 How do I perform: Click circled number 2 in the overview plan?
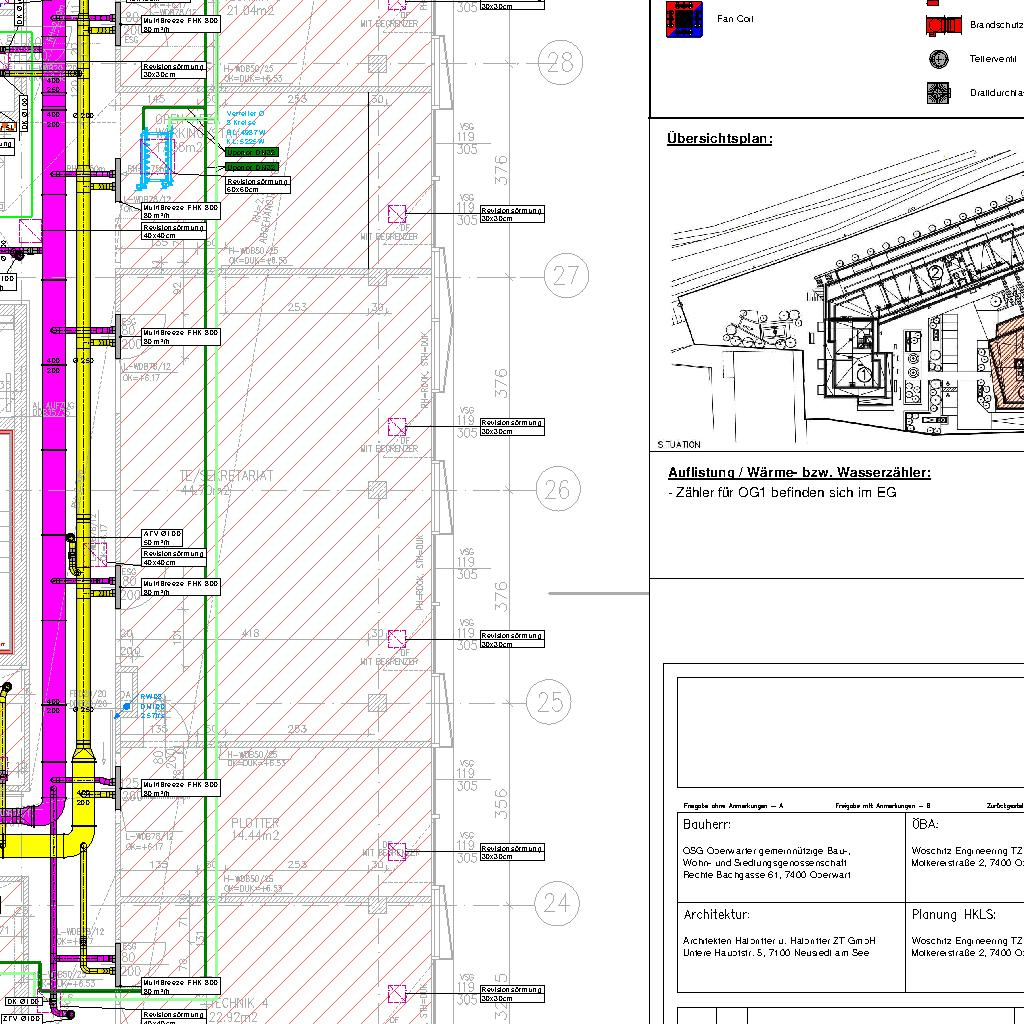[x=936, y=273]
